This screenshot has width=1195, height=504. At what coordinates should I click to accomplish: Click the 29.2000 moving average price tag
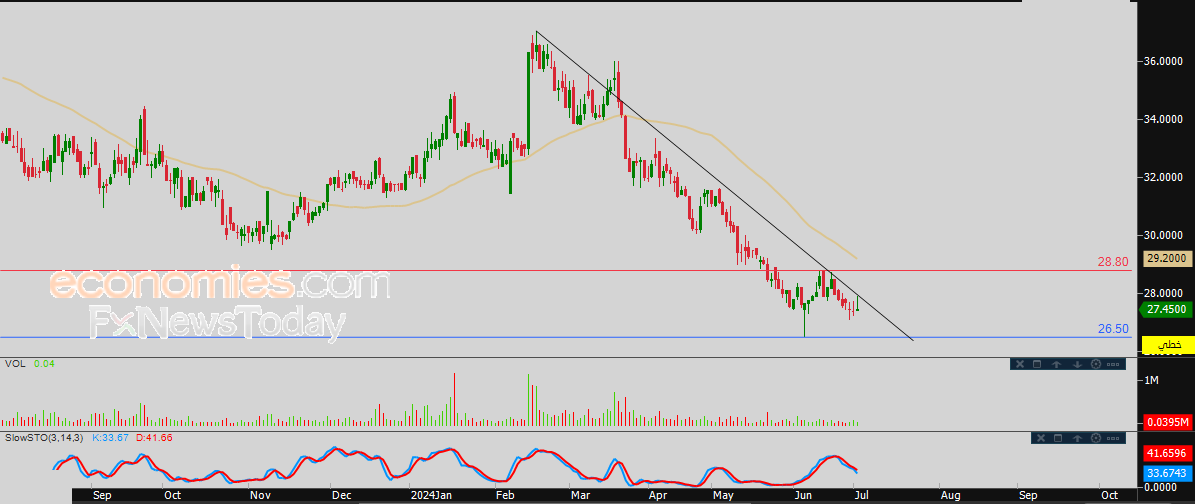(1166, 257)
